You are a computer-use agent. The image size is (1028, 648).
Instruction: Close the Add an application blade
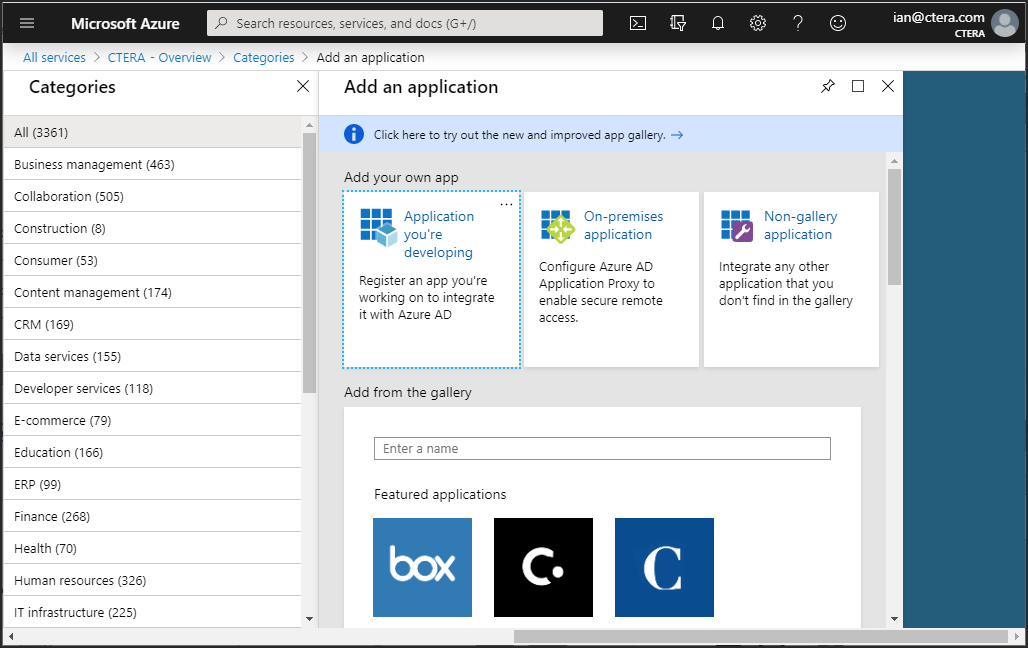[888, 86]
